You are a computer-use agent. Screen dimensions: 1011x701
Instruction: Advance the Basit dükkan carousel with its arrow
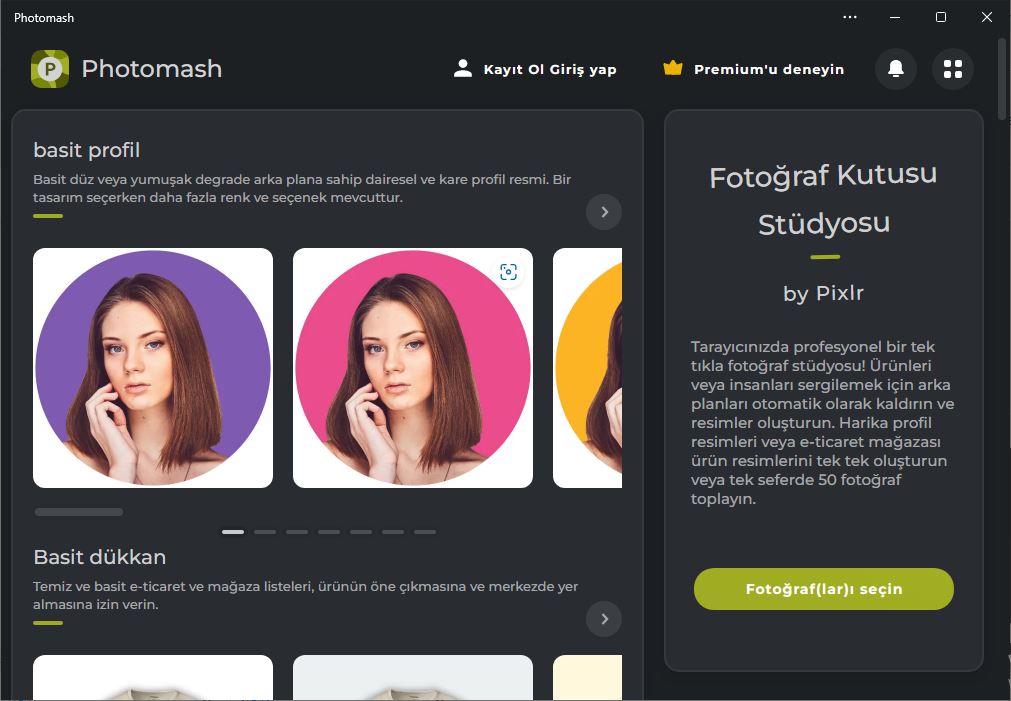(x=604, y=619)
